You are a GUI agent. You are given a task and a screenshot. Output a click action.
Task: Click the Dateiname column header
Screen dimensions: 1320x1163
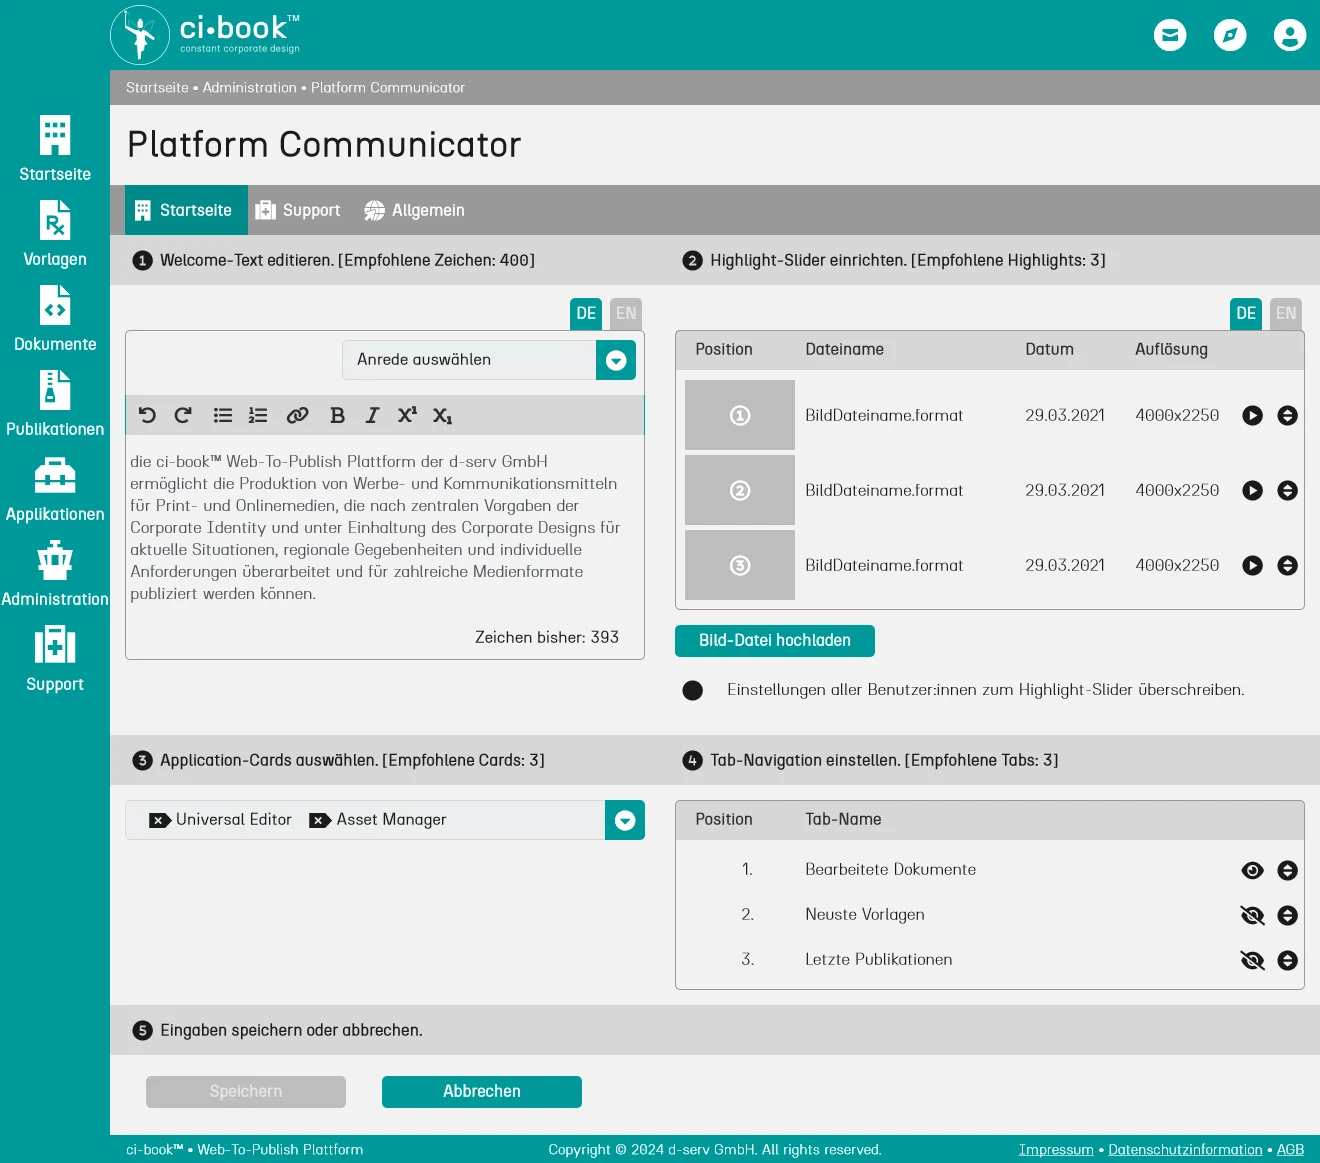click(x=845, y=349)
